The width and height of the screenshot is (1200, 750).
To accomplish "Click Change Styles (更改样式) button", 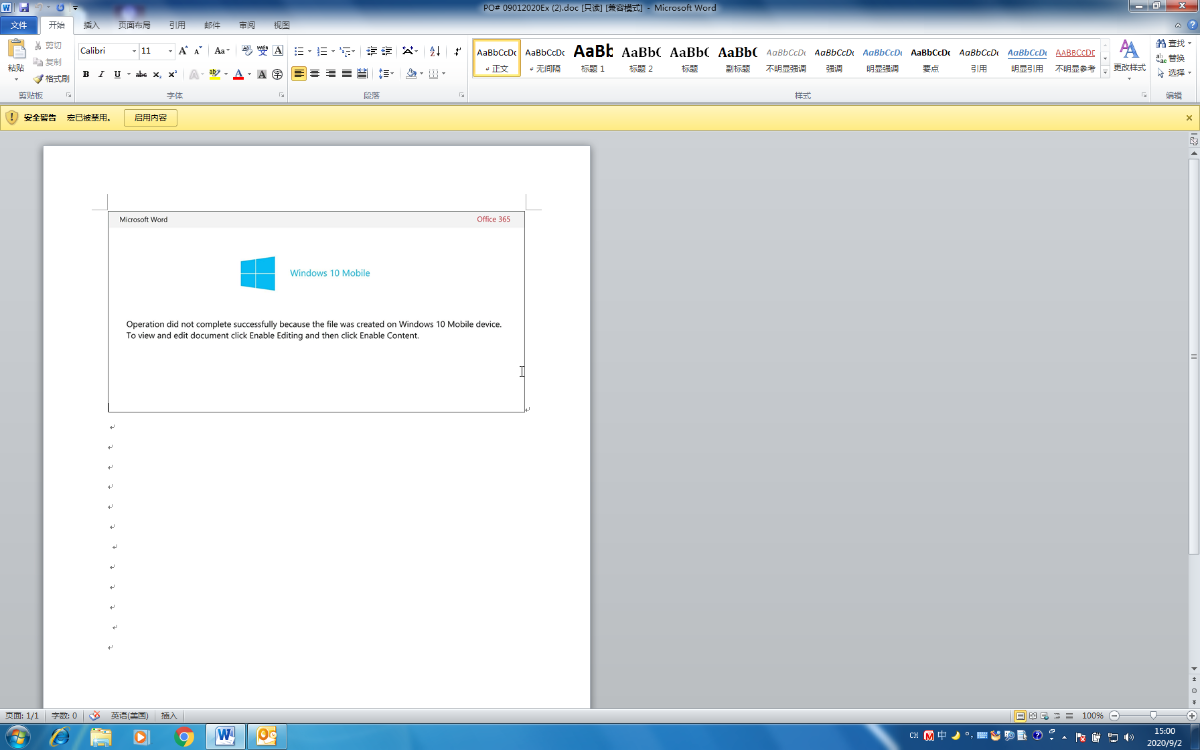I will point(1130,58).
